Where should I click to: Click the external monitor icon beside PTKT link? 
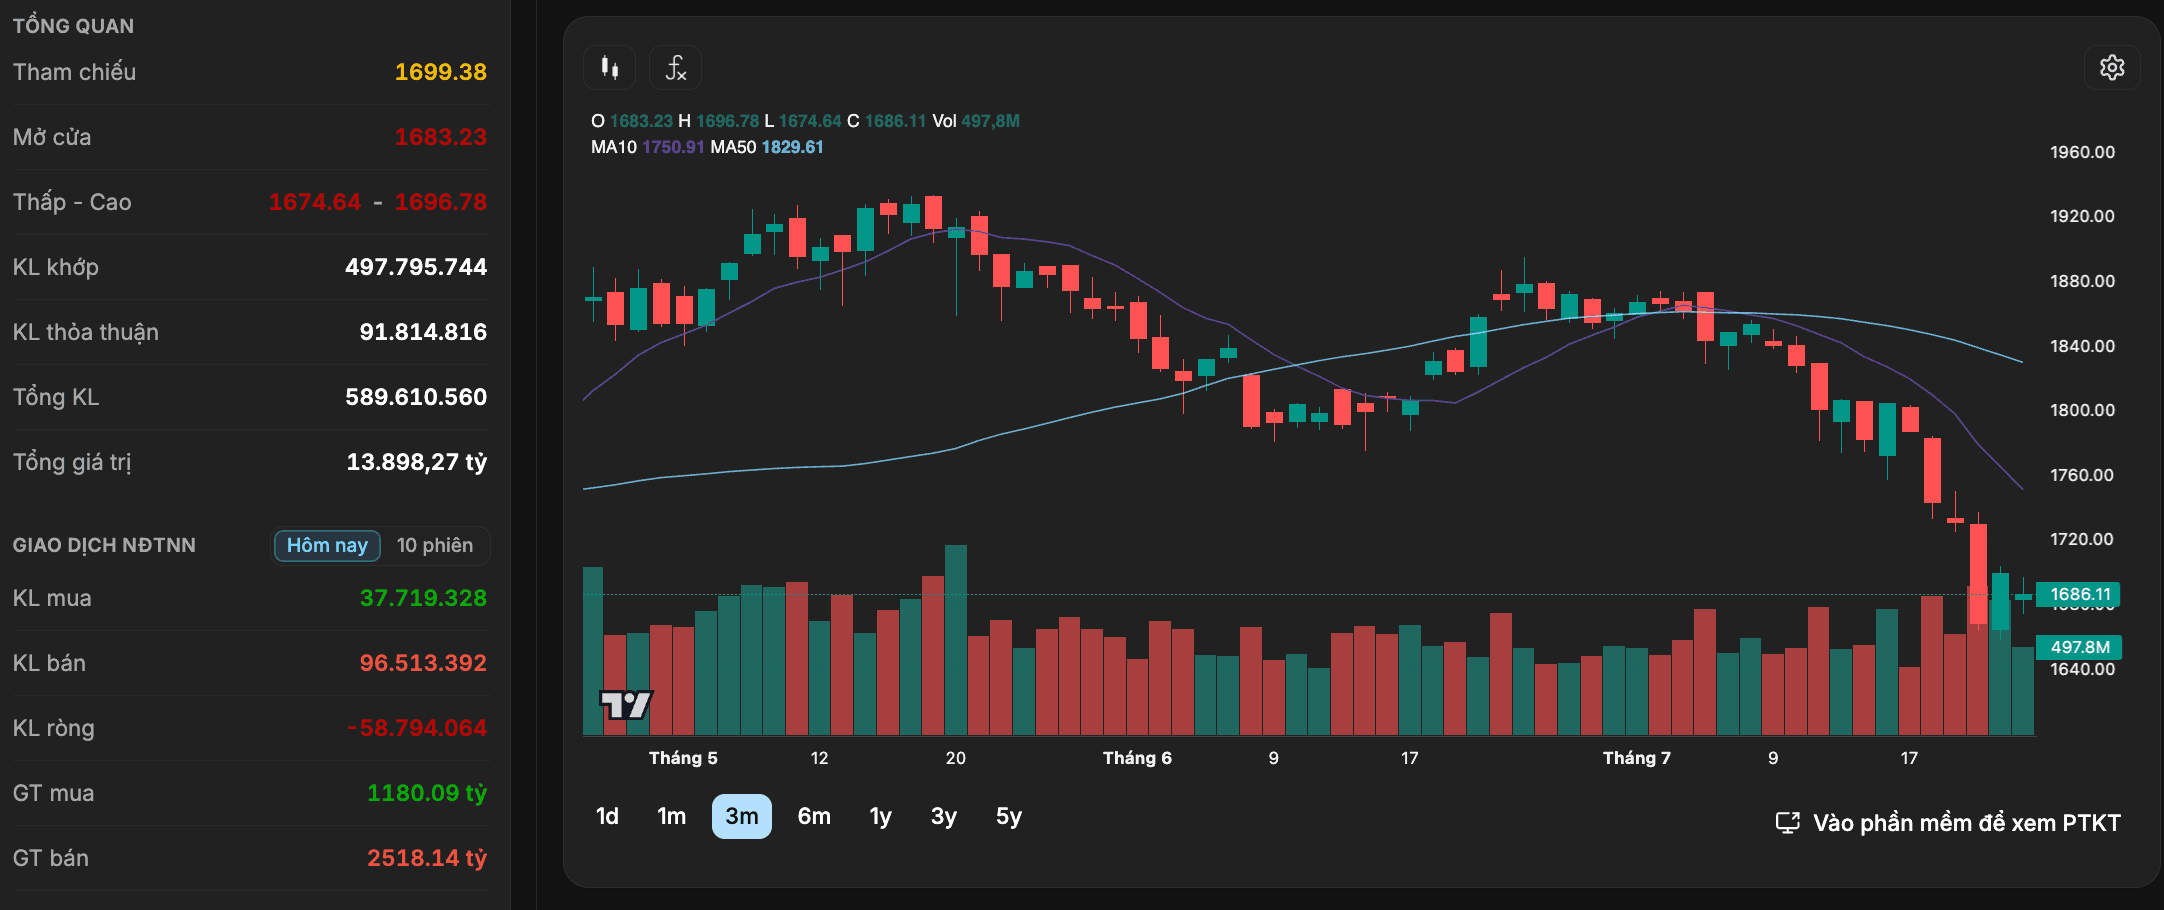click(x=1787, y=823)
